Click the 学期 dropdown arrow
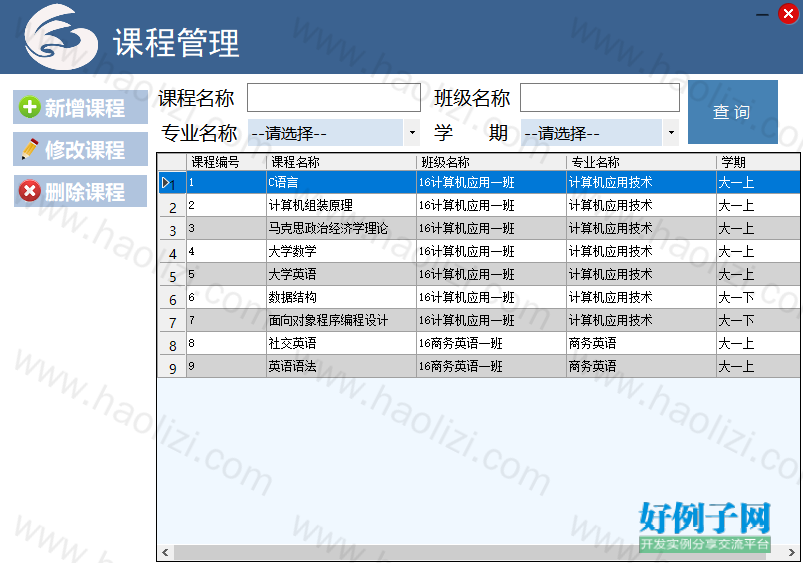The height and width of the screenshot is (563, 803). click(671, 133)
